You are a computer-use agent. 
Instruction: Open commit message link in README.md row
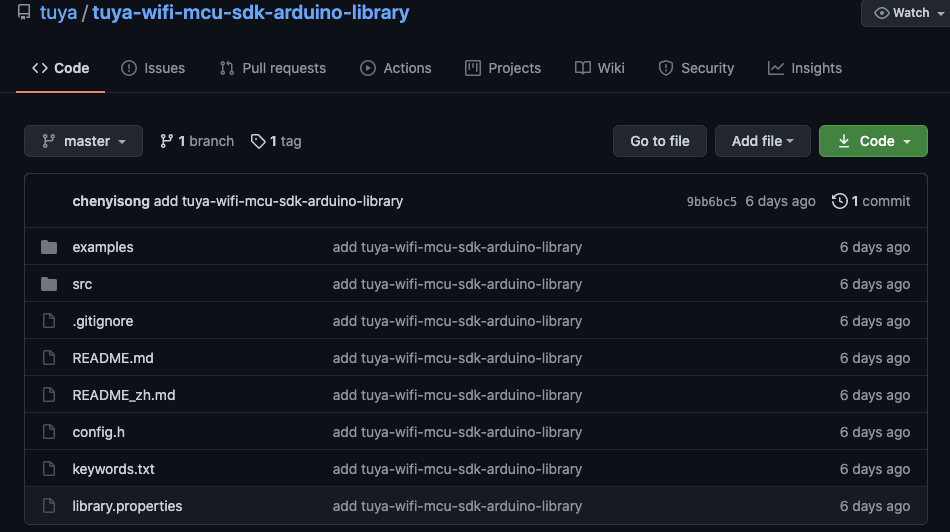[457, 358]
